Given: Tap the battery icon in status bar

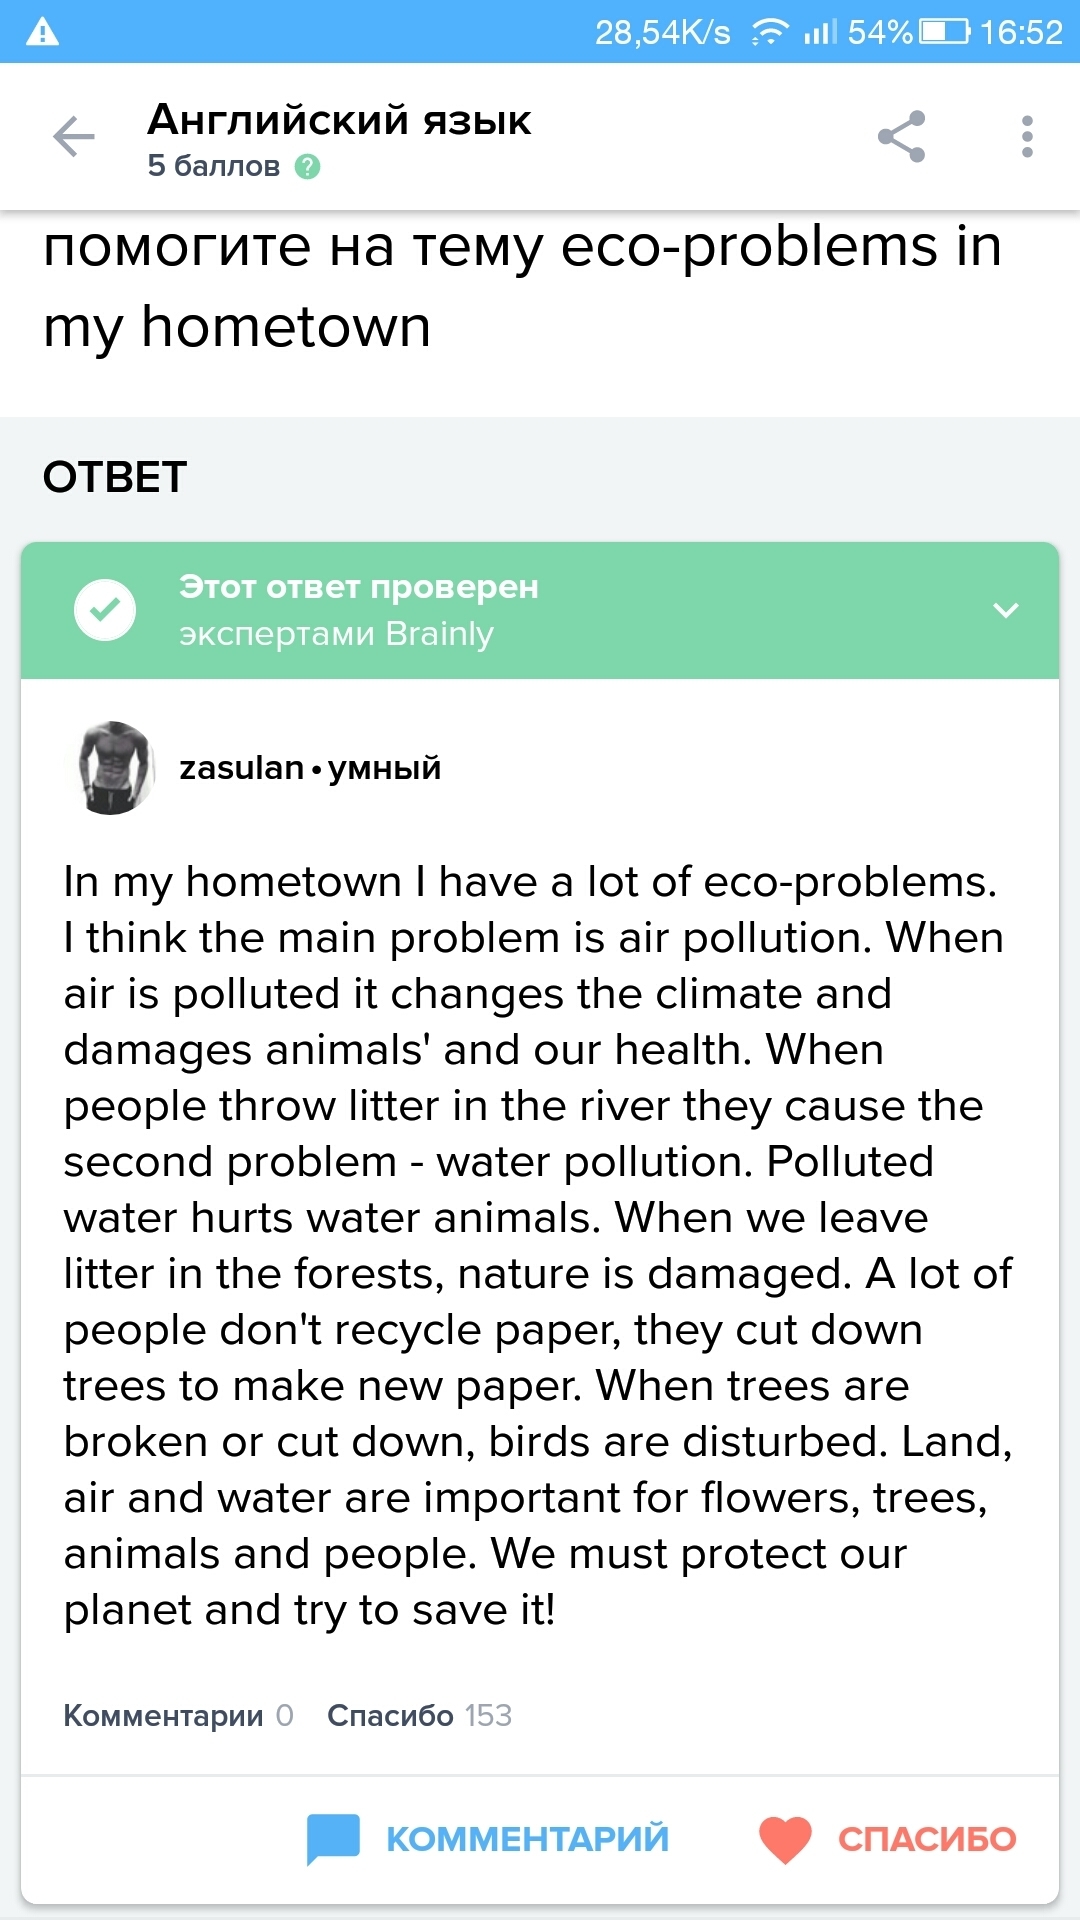Looking at the screenshot, I should (x=944, y=32).
